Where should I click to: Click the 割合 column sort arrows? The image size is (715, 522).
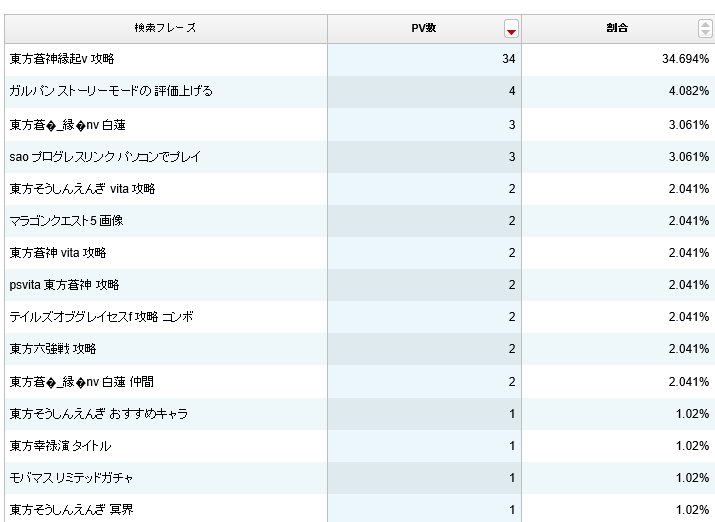[x=705, y=28]
